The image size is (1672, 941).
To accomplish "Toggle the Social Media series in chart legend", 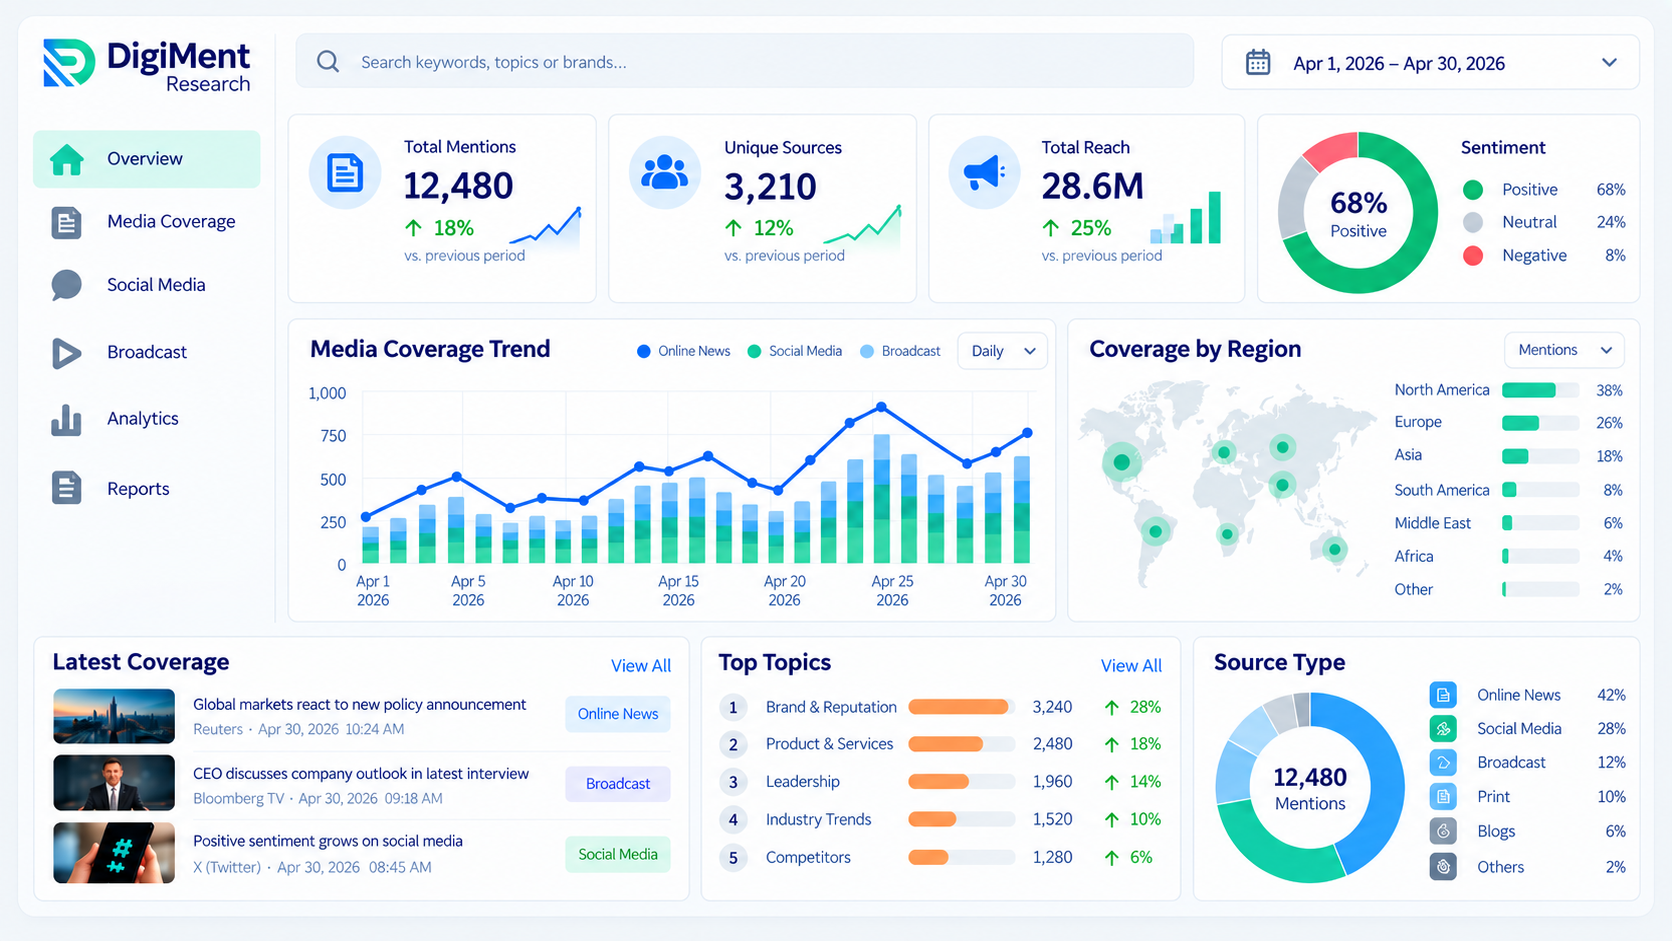I will point(795,351).
